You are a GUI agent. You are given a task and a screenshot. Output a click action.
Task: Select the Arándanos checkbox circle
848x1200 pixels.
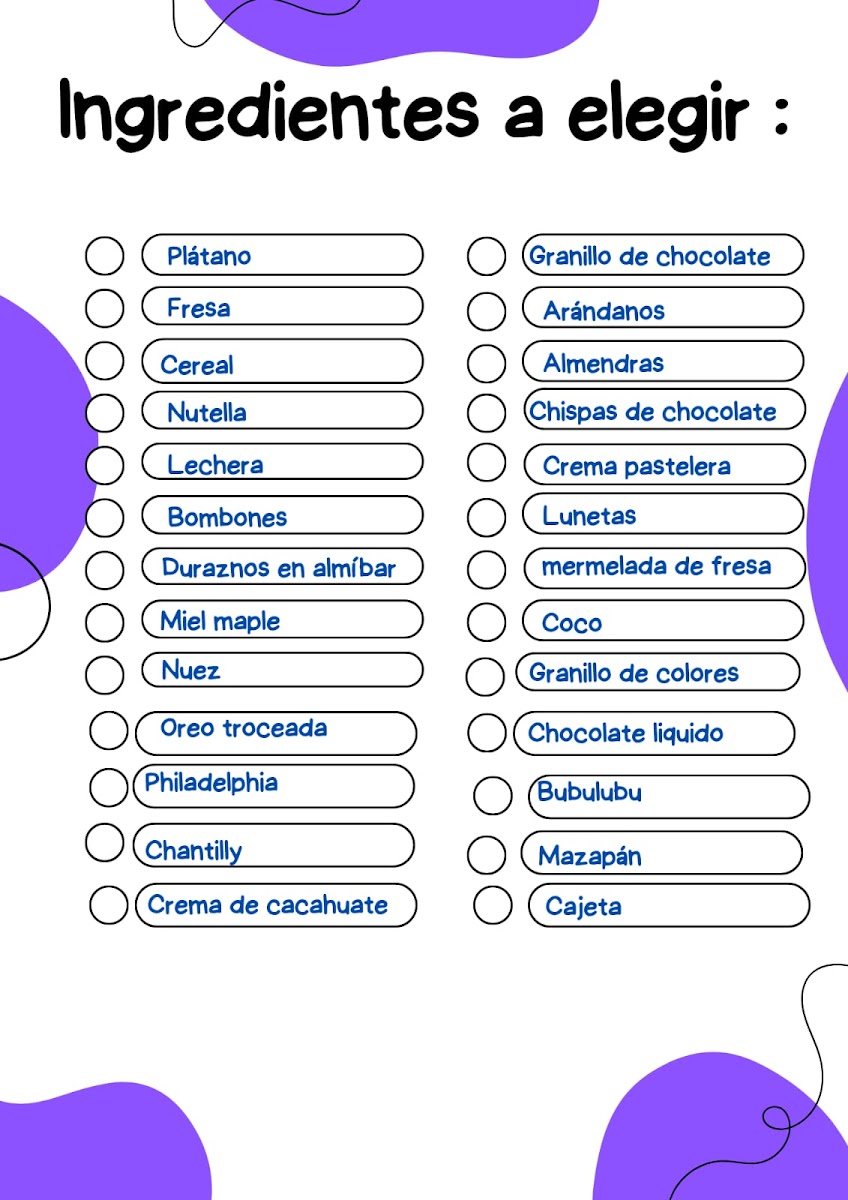pyautogui.click(x=487, y=311)
